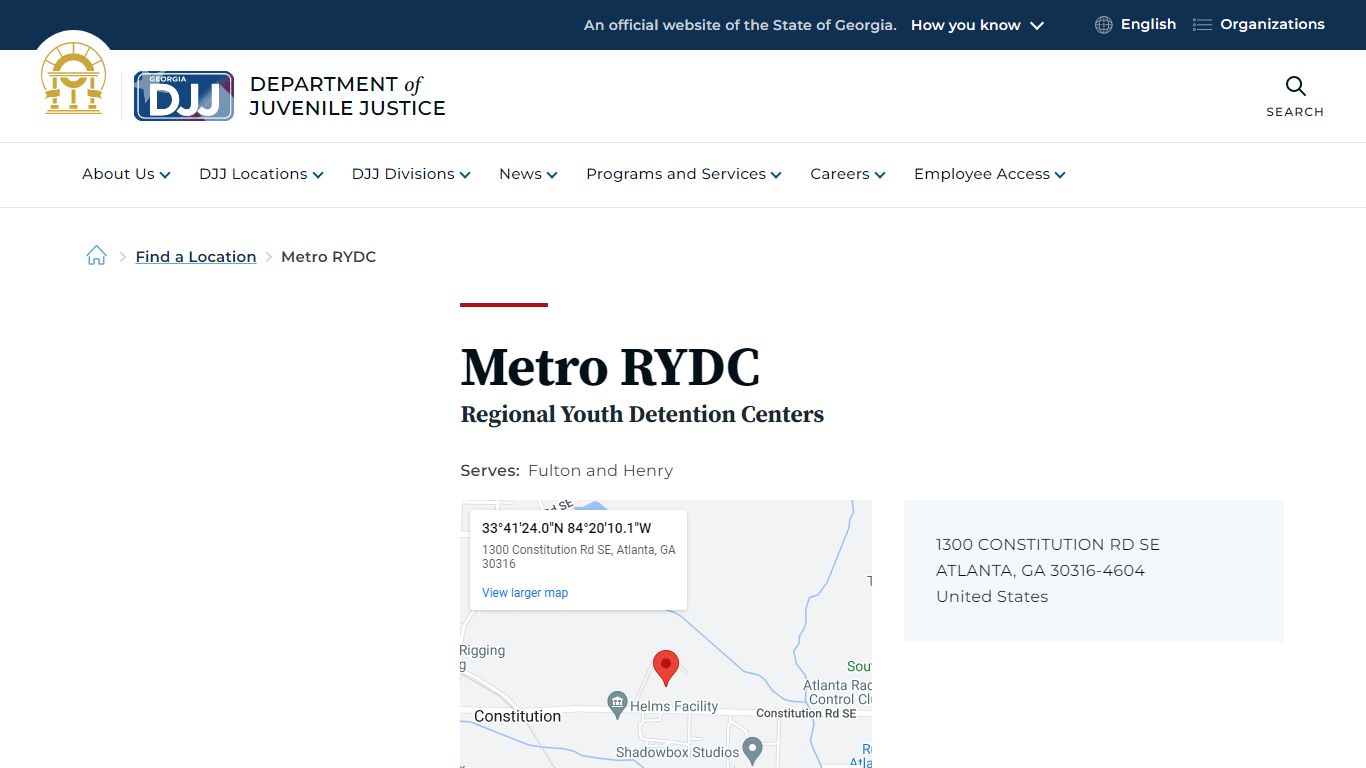Open the About Us menu
Viewport: 1366px width, 768px height.
tap(126, 174)
